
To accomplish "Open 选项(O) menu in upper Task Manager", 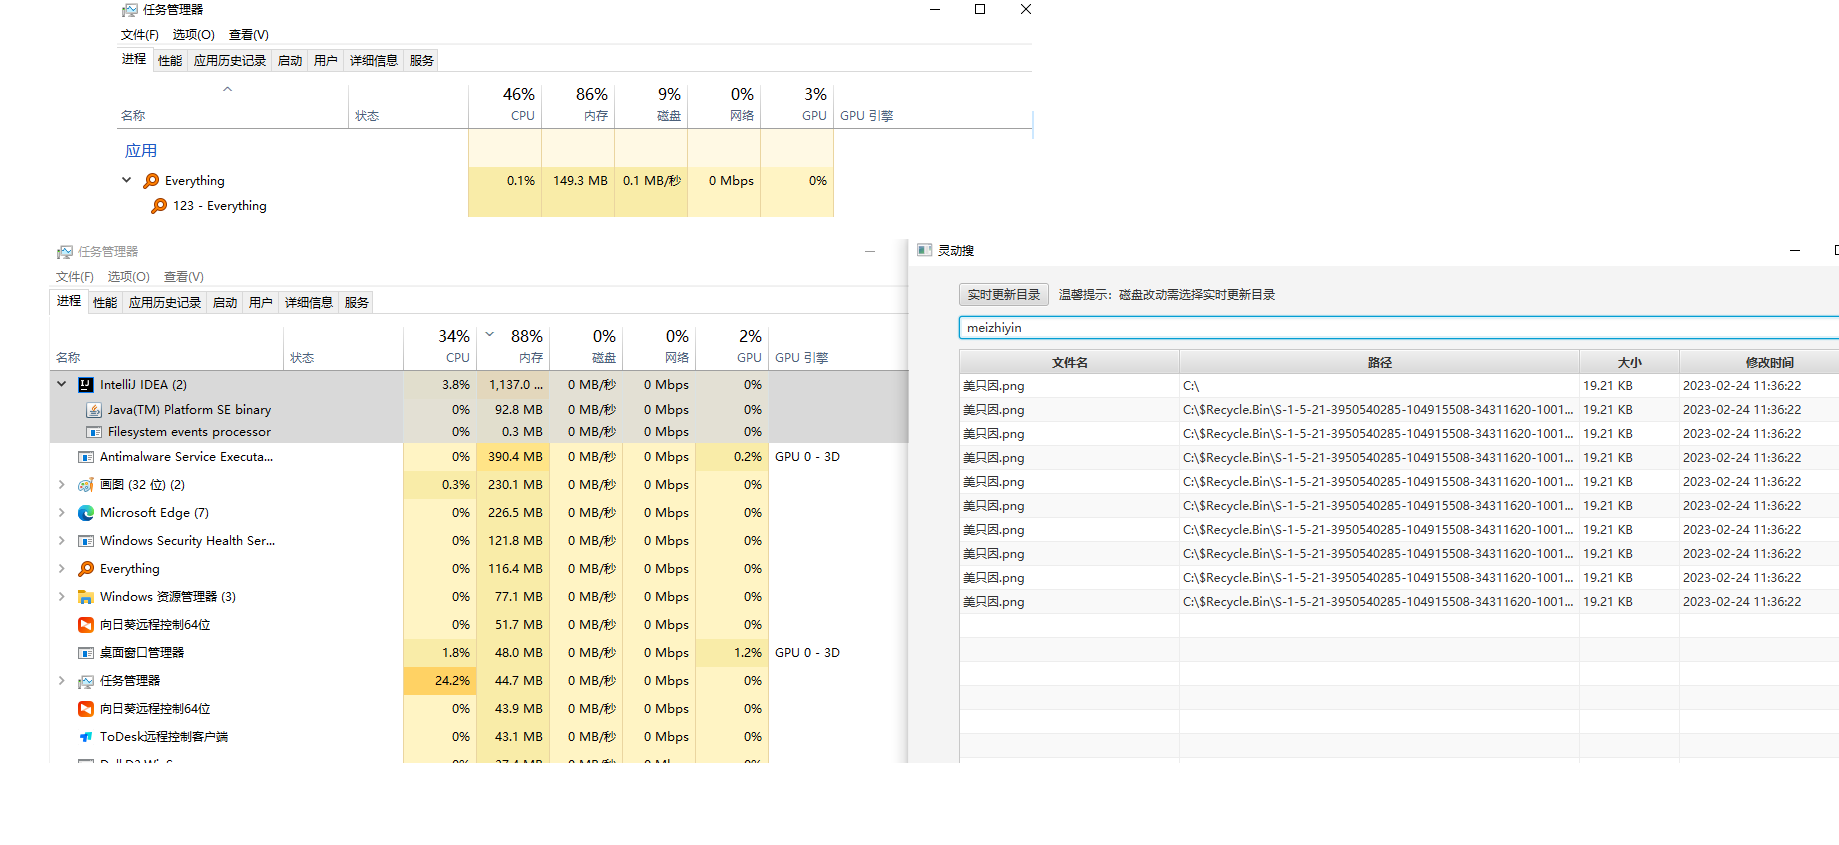I will [x=194, y=35].
